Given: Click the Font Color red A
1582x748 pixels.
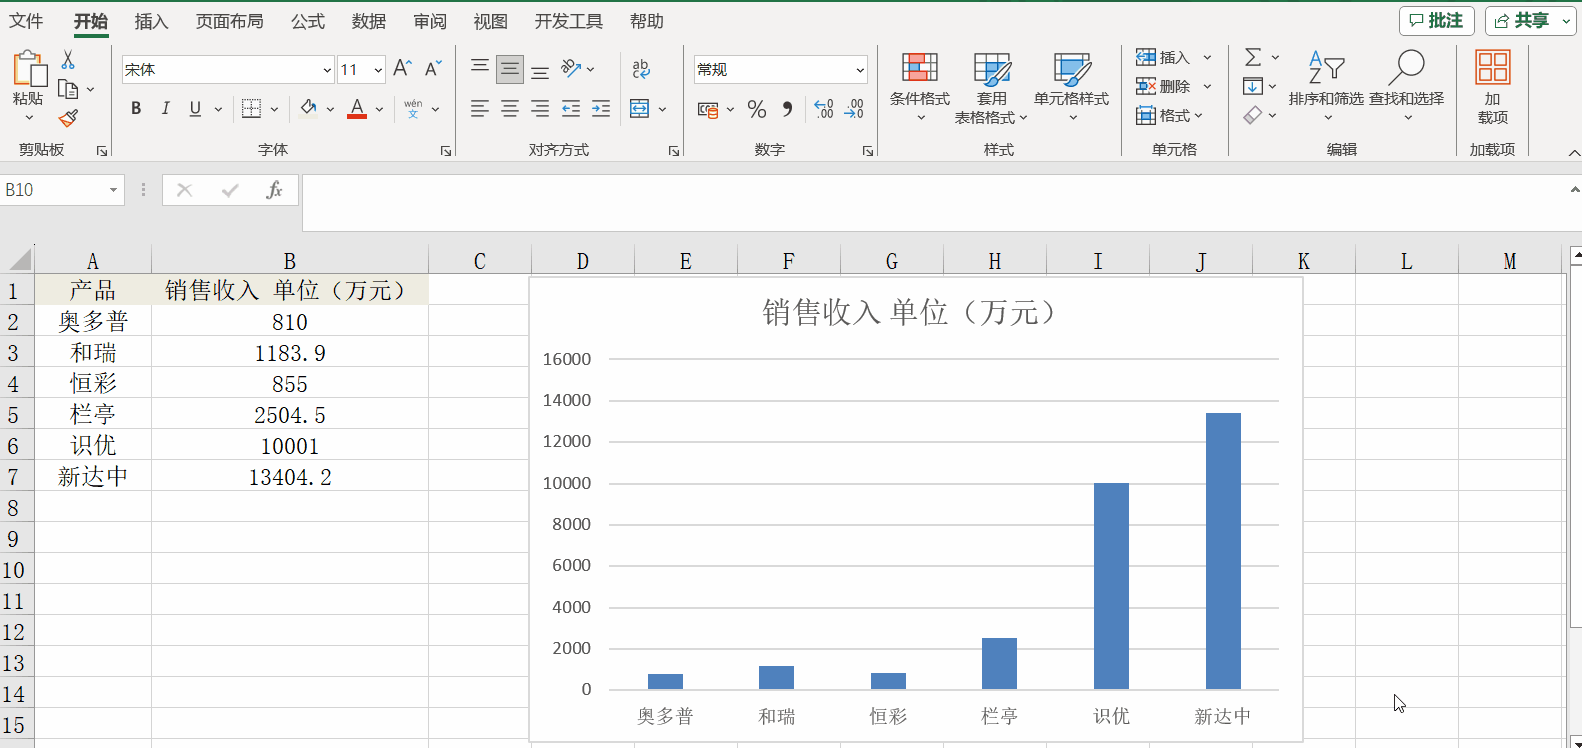Looking at the screenshot, I should [x=357, y=108].
